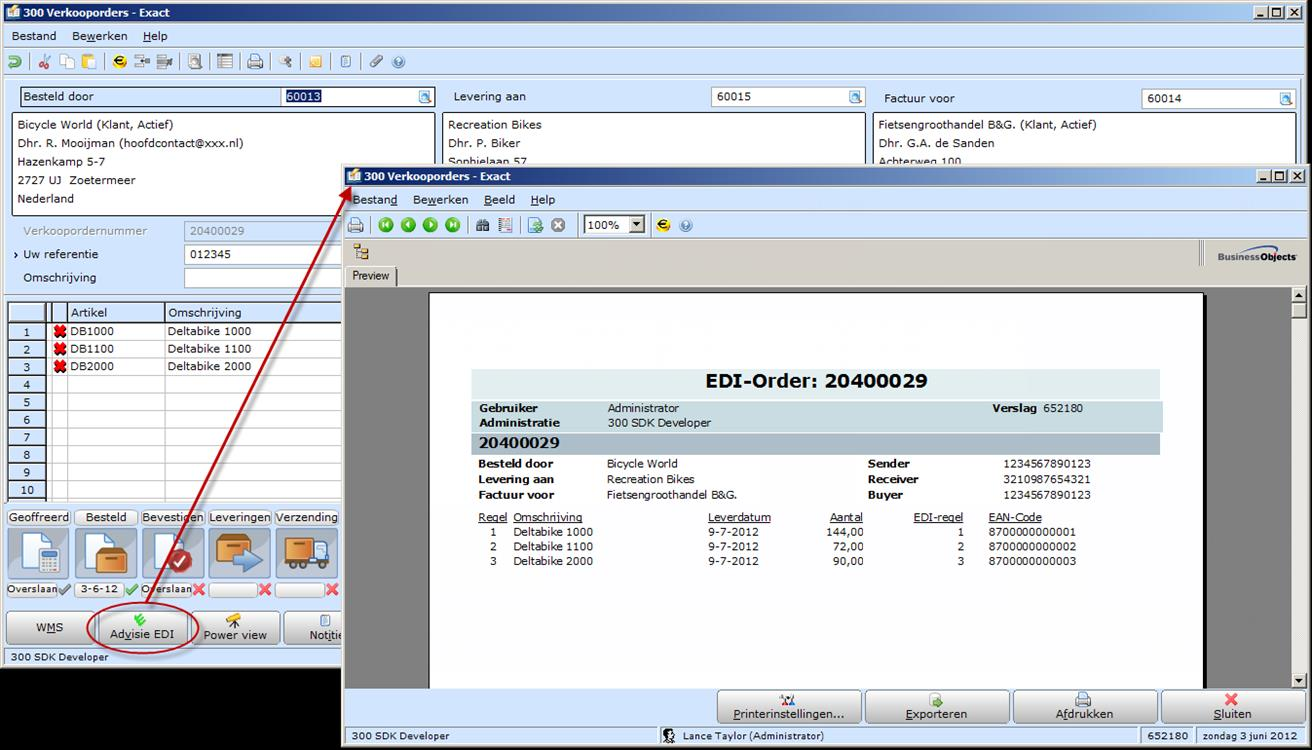Click the blue help icon in the back window toolbar

point(398,62)
